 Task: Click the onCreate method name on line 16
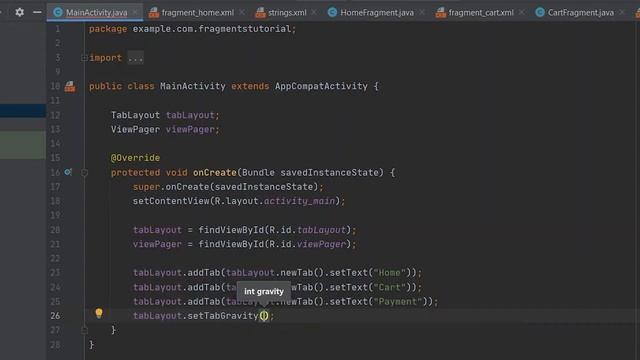(215, 172)
